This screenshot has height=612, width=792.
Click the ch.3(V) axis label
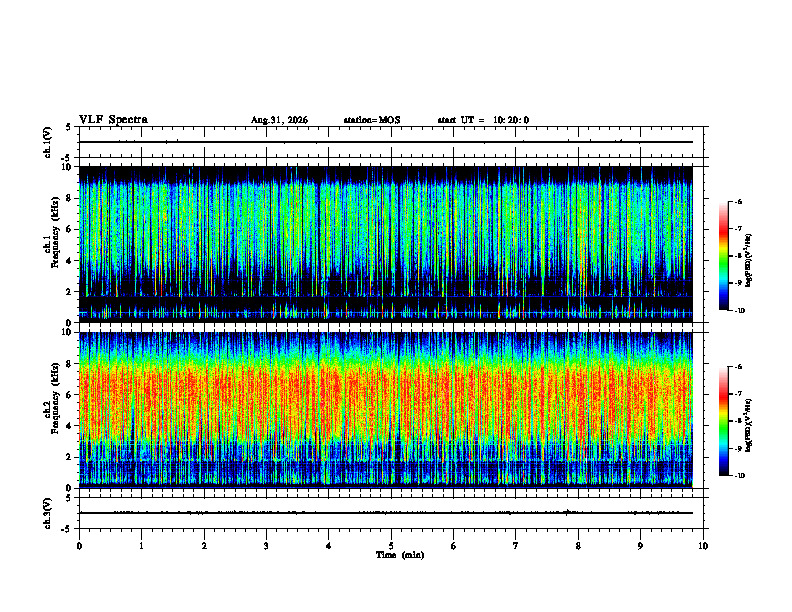(x=47, y=513)
